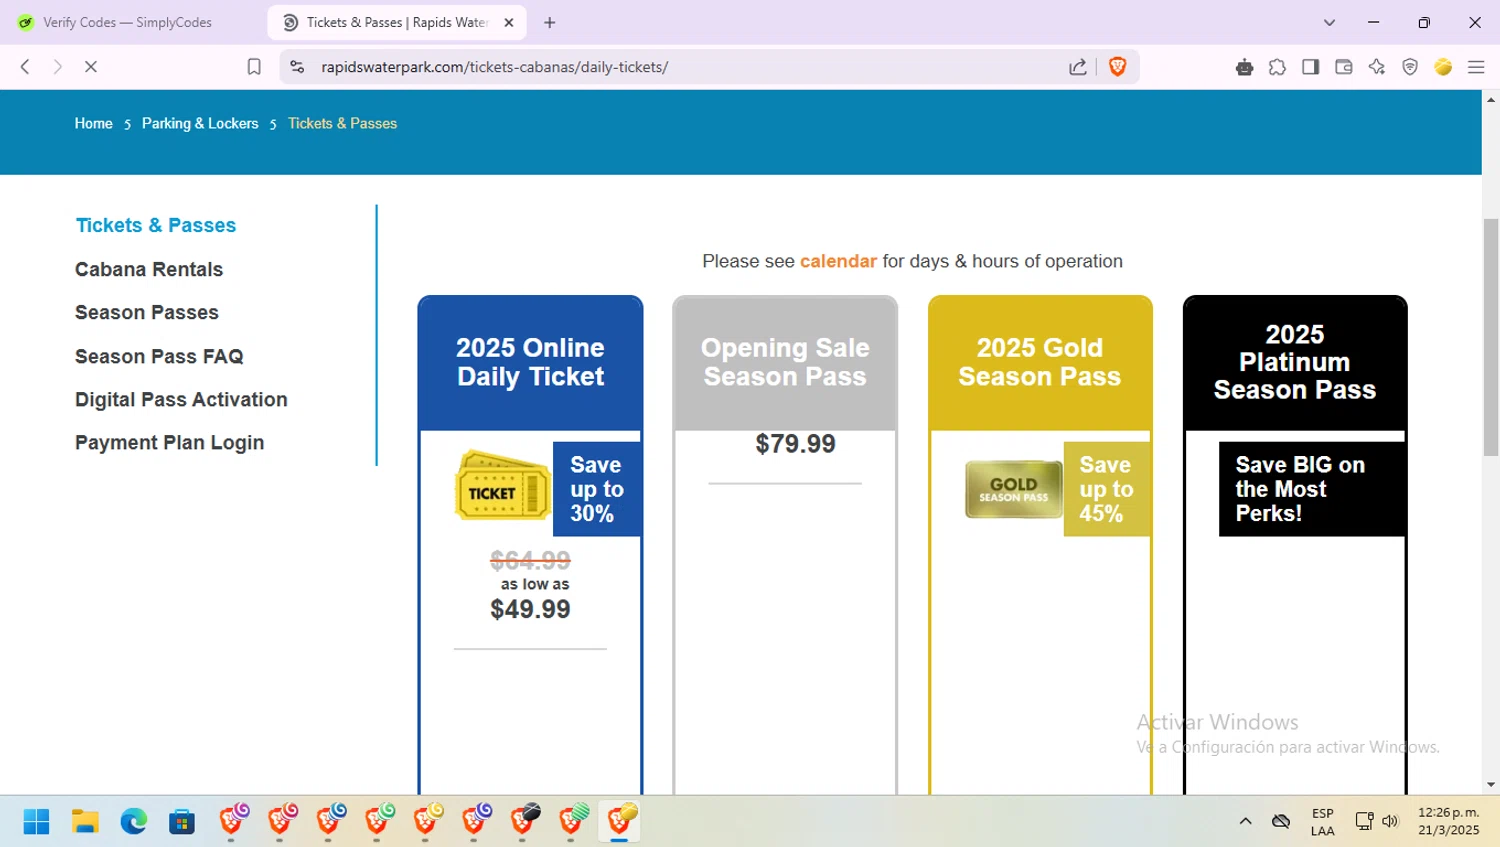Click the address bar URL
The height and width of the screenshot is (847, 1500).
495,67
